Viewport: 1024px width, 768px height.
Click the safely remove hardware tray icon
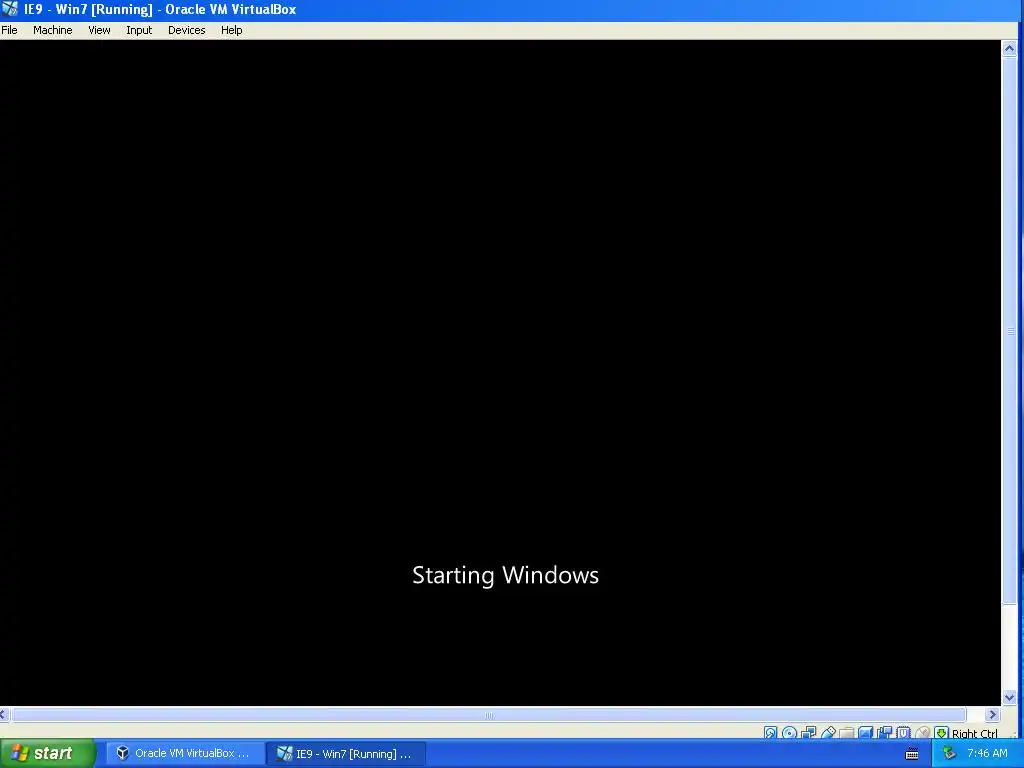pyautogui.click(x=949, y=753)
